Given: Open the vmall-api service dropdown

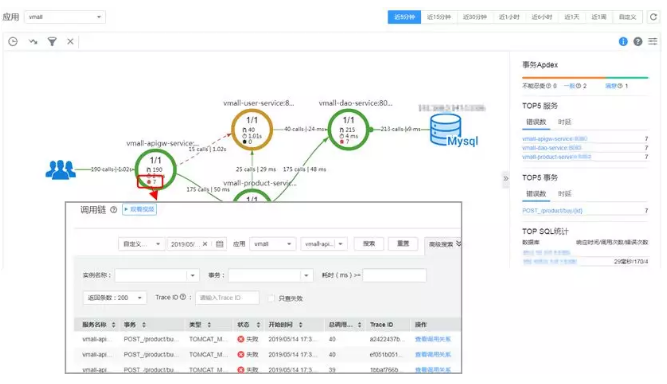Looking at the screenshot, I should 324,244.
